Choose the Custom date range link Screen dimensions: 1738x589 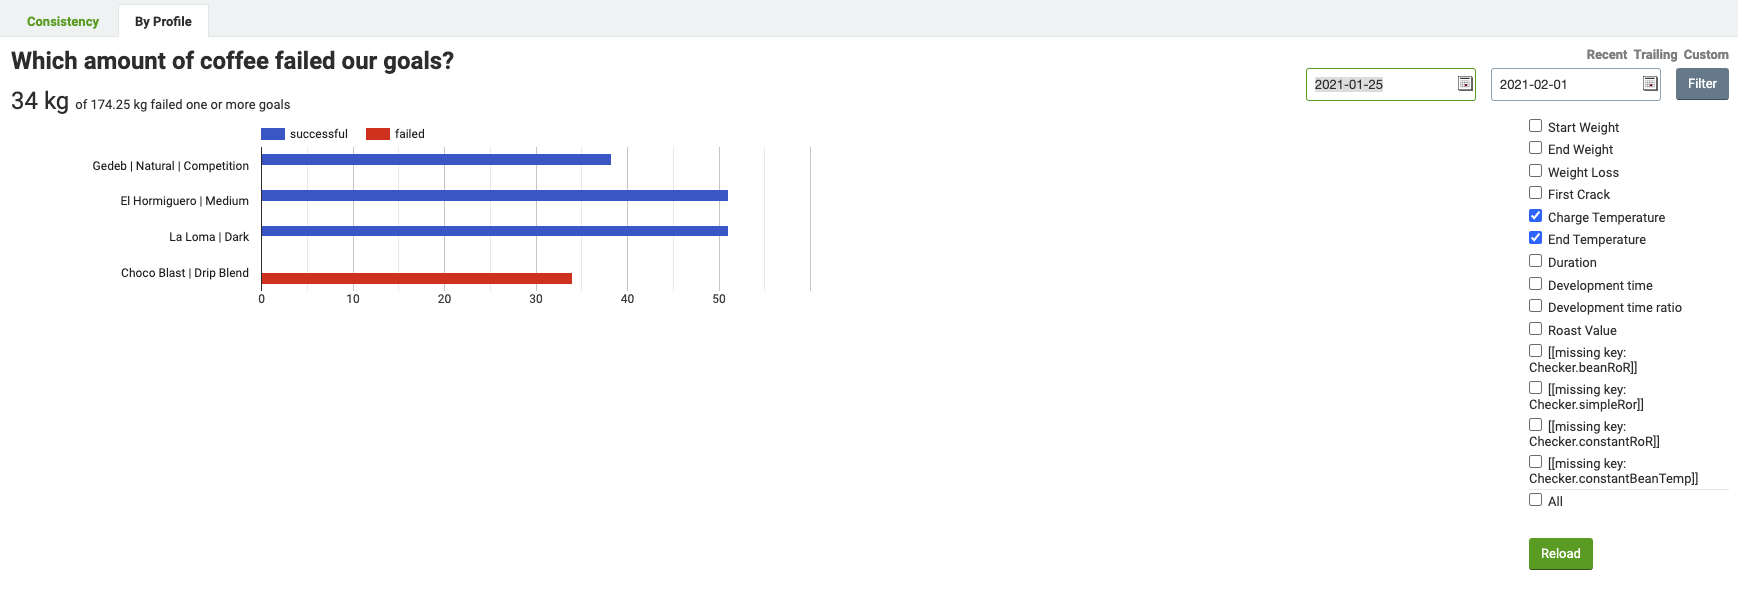pyautogui.click(x=1706, y=55)
